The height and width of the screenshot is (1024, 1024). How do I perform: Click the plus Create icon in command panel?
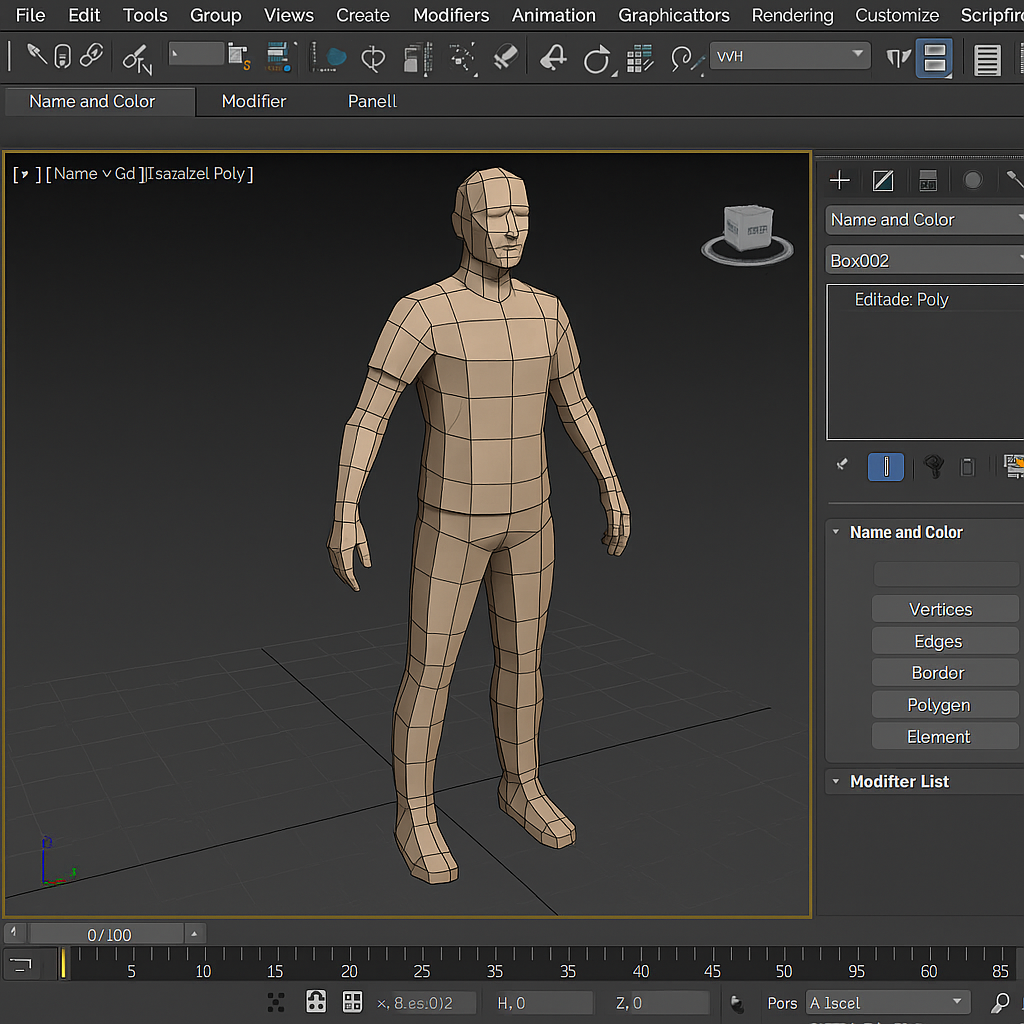pos(840,180)
